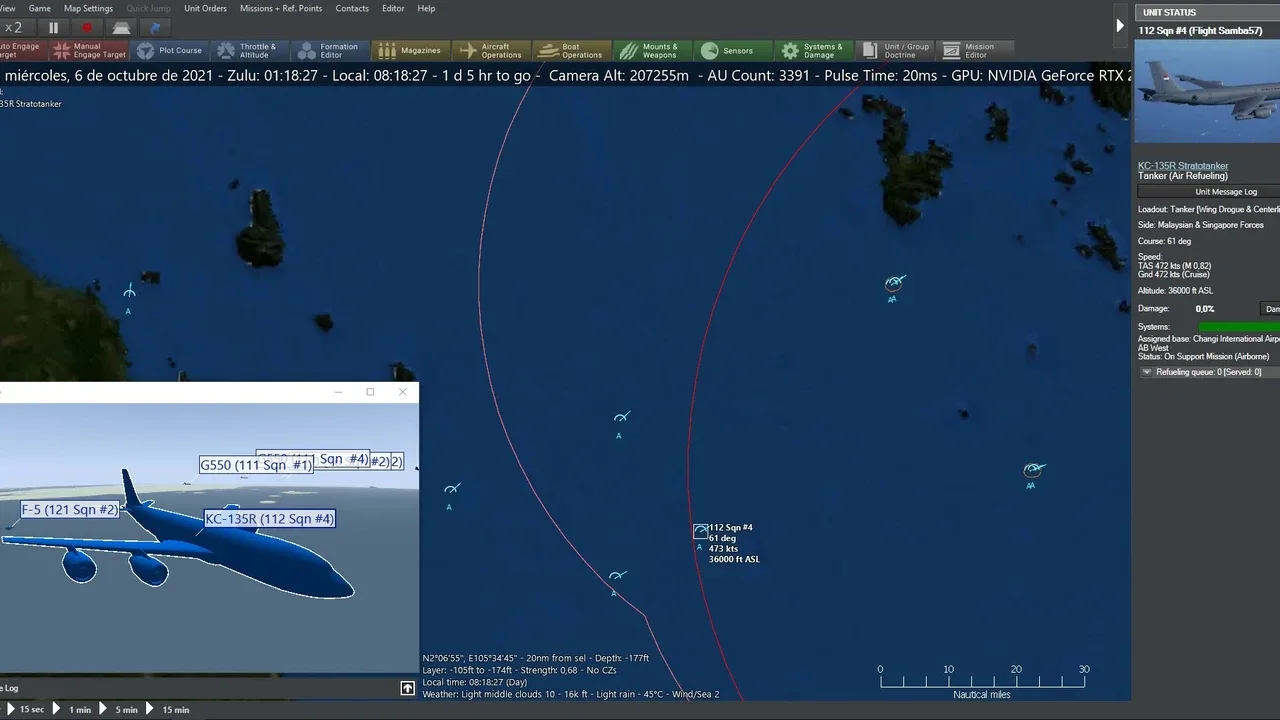Select the 112 Sqn #4 unit on map
The width and height of the screenshot is (1280, 720).
[x=701, y=531]
